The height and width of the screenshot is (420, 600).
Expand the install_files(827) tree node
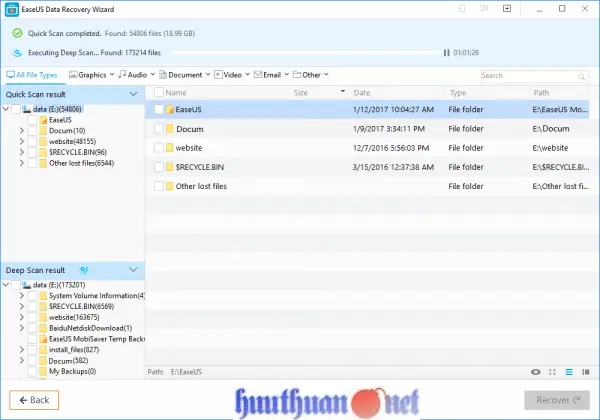pyautogui.click(x=21, y=350)
